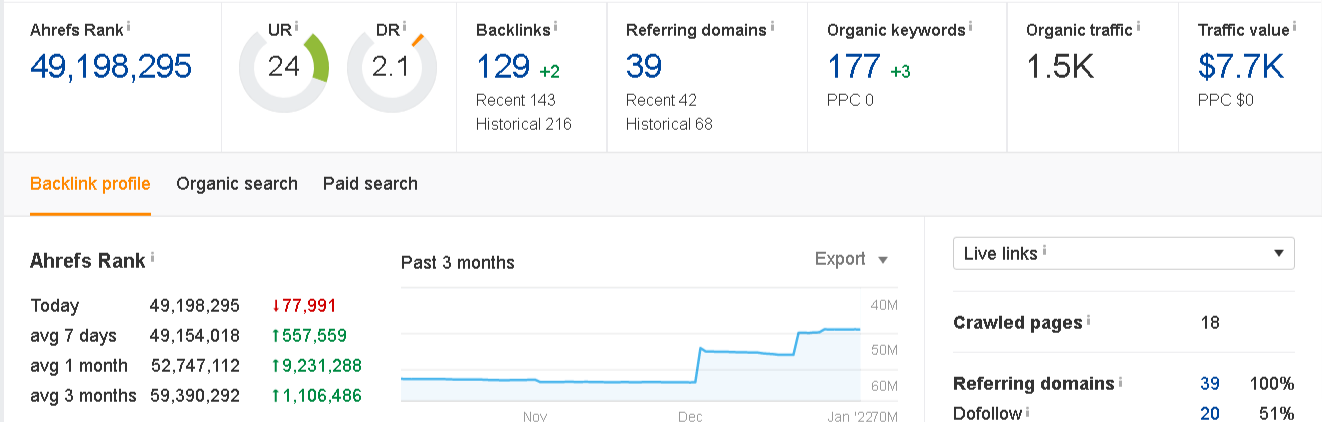The height and width of the screenshot is (422, 1322).
Task: Click the avg 3 months rank value 59,390,292
Action: 195,396
